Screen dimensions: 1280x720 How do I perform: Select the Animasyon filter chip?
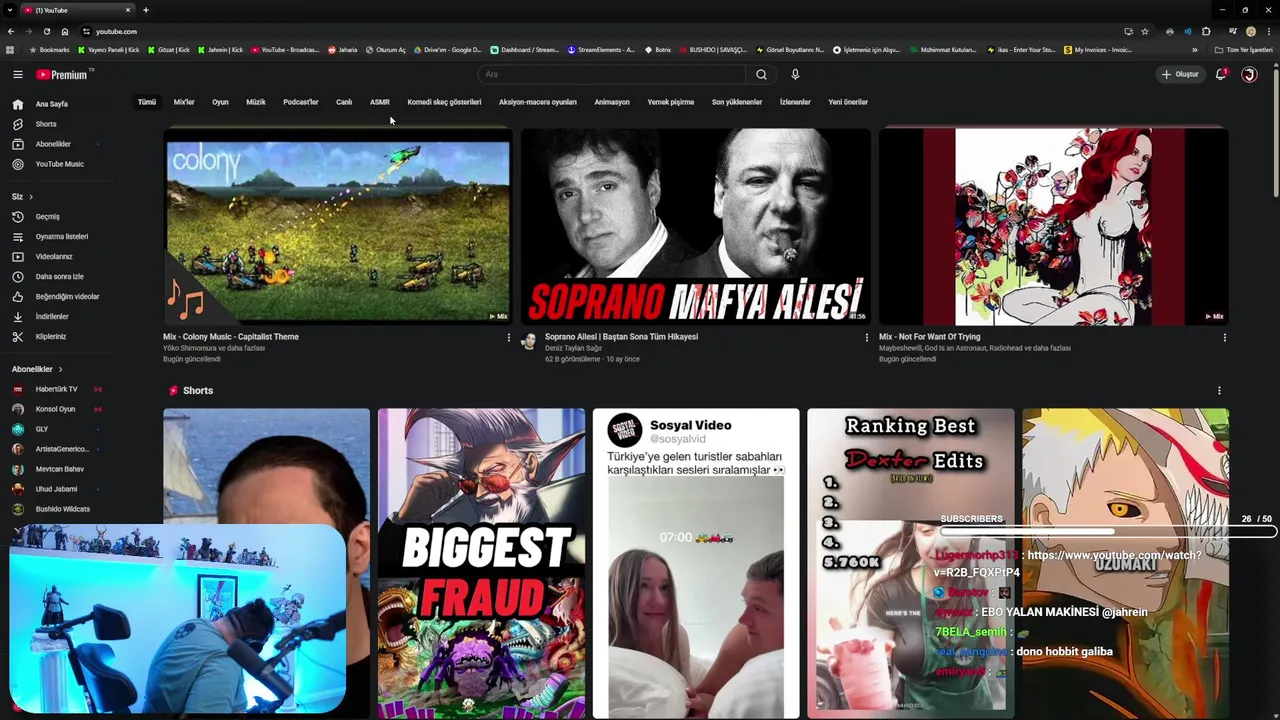tap(612, 102)
